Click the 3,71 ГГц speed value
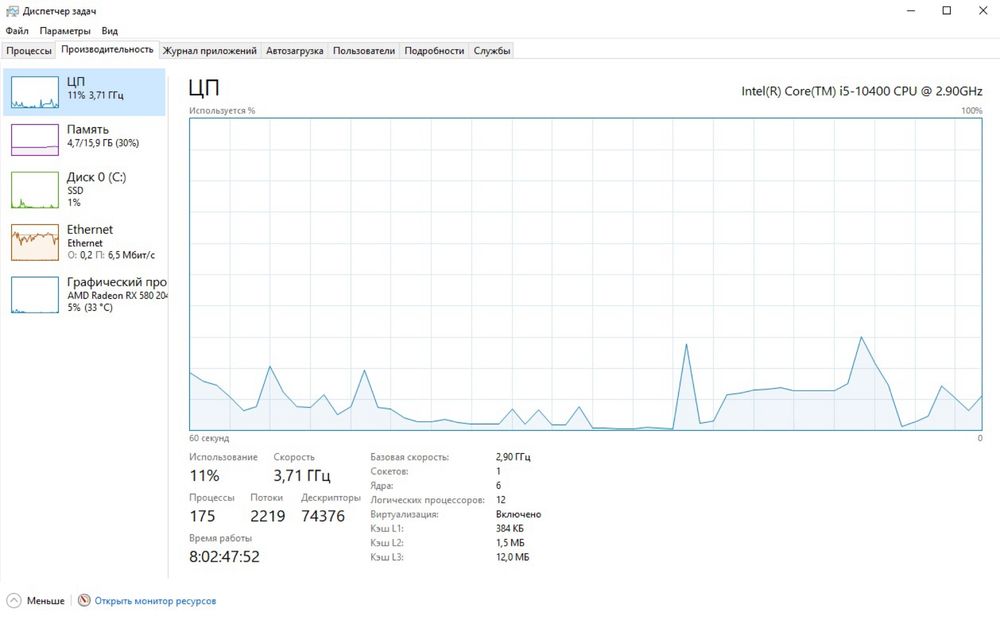This screenshot has height=618, width=1000. [x=302, y=476]
